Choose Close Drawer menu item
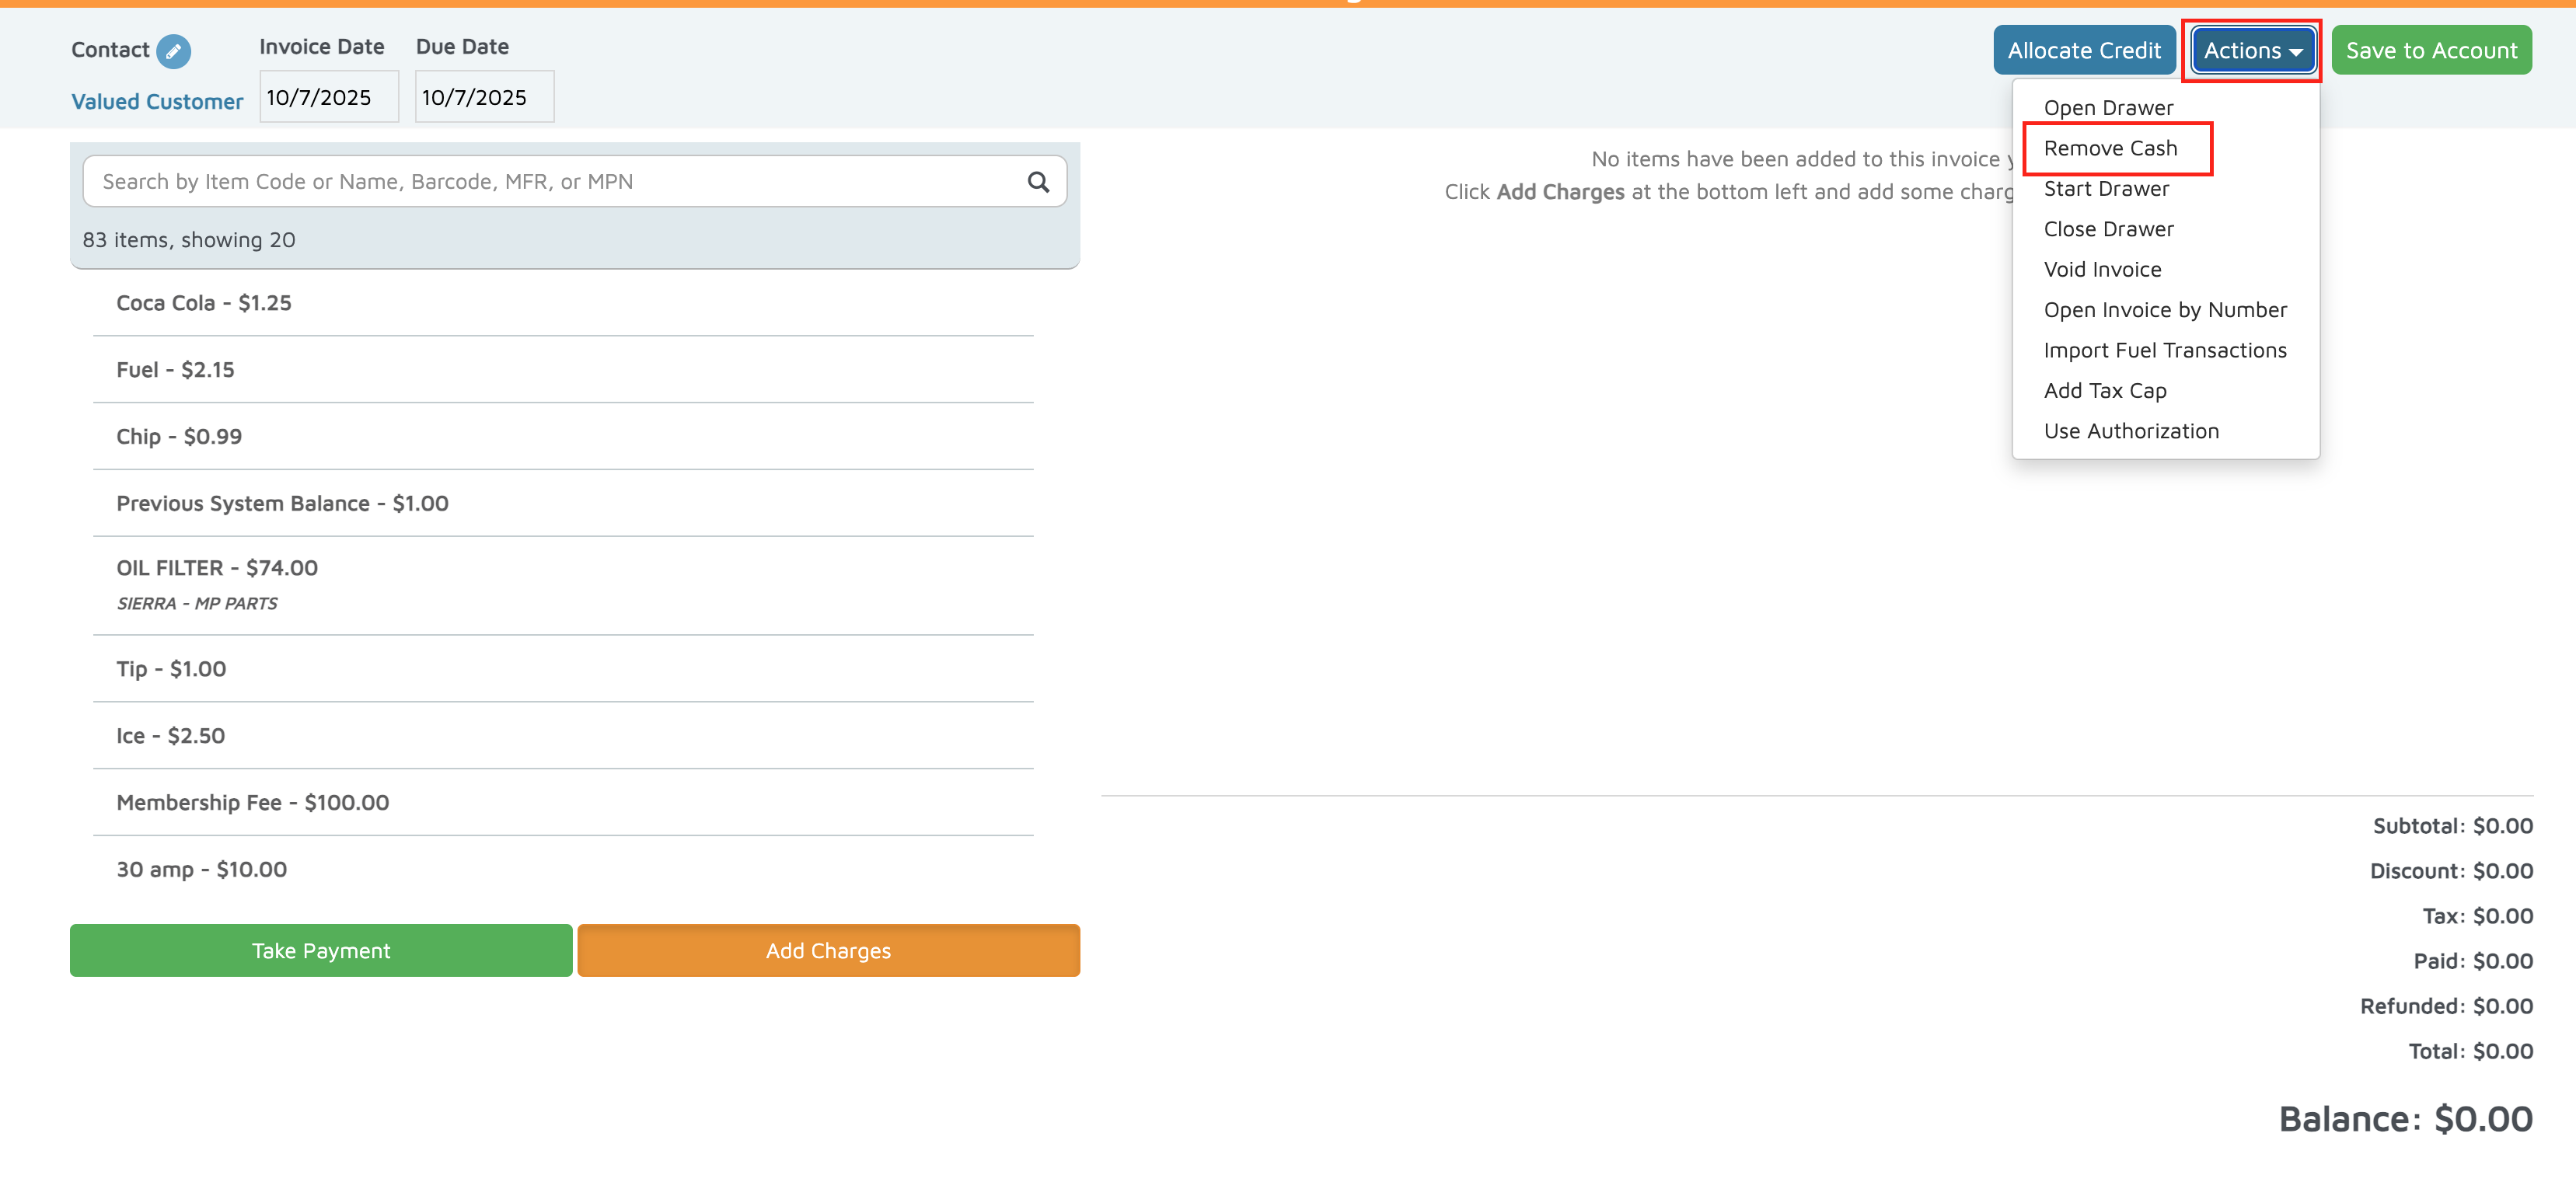The width and height of the screenshot is (2576, 1189). (2108, 229)
